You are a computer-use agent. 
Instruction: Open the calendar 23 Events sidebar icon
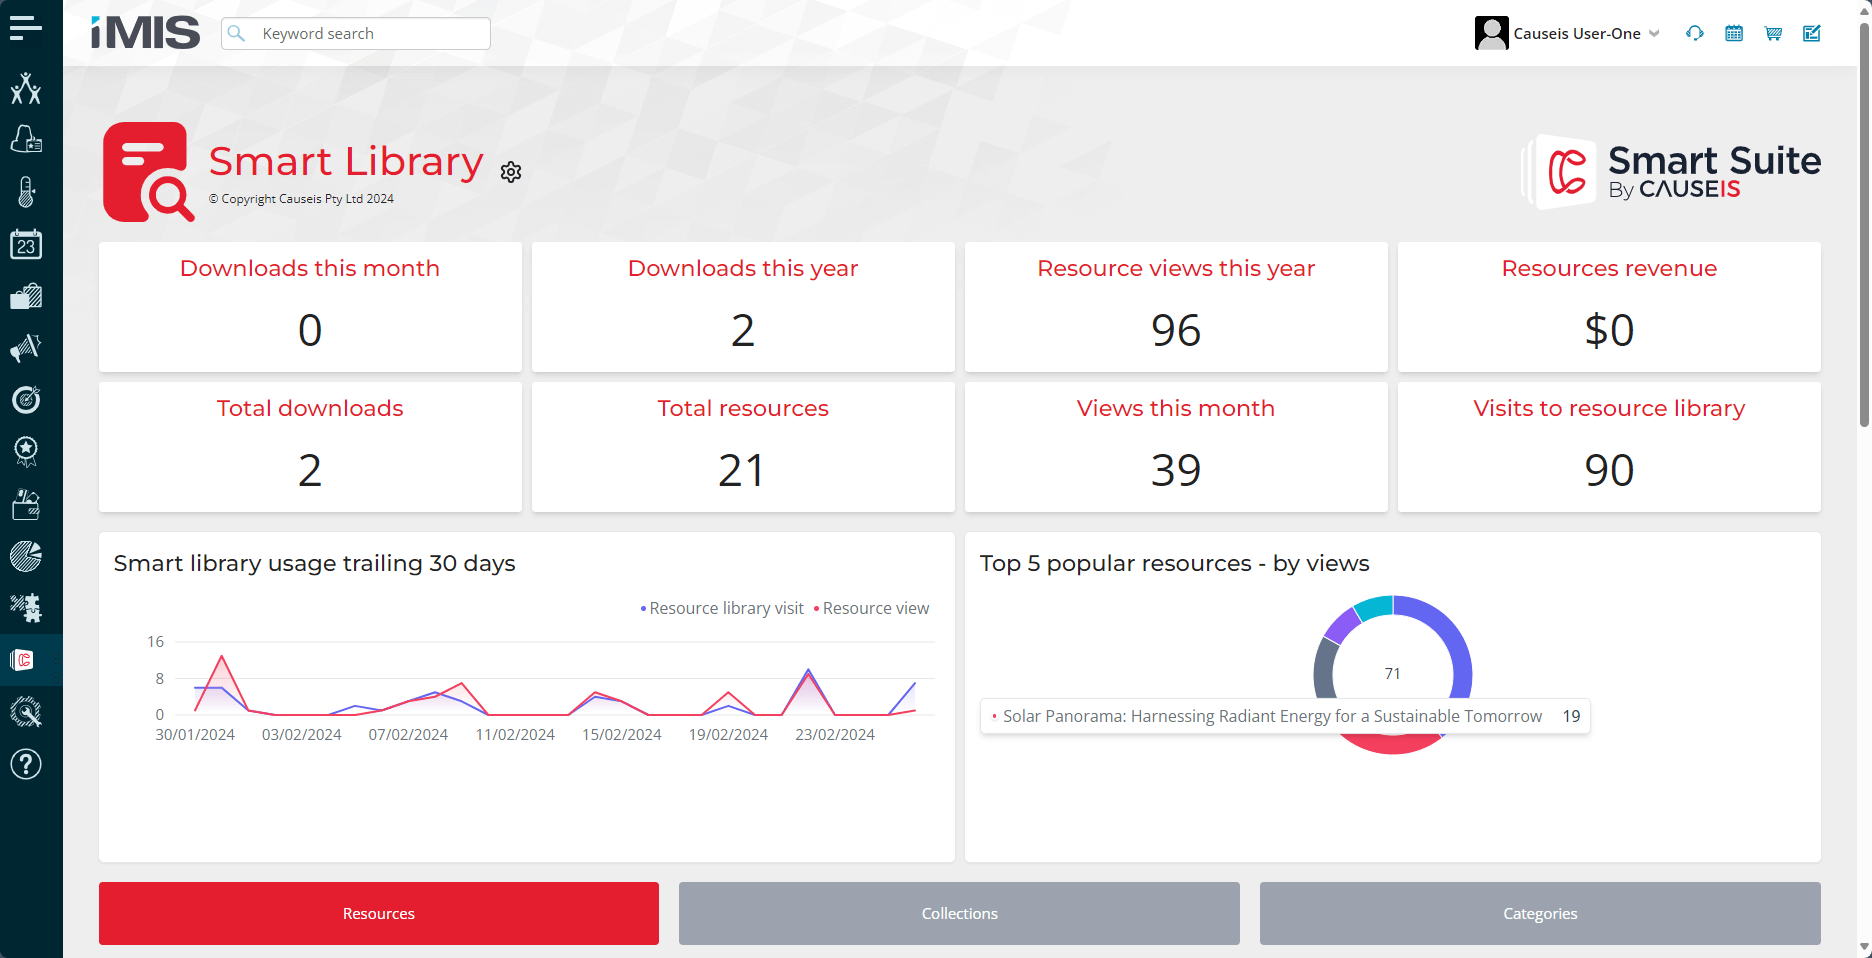point(26,244)
